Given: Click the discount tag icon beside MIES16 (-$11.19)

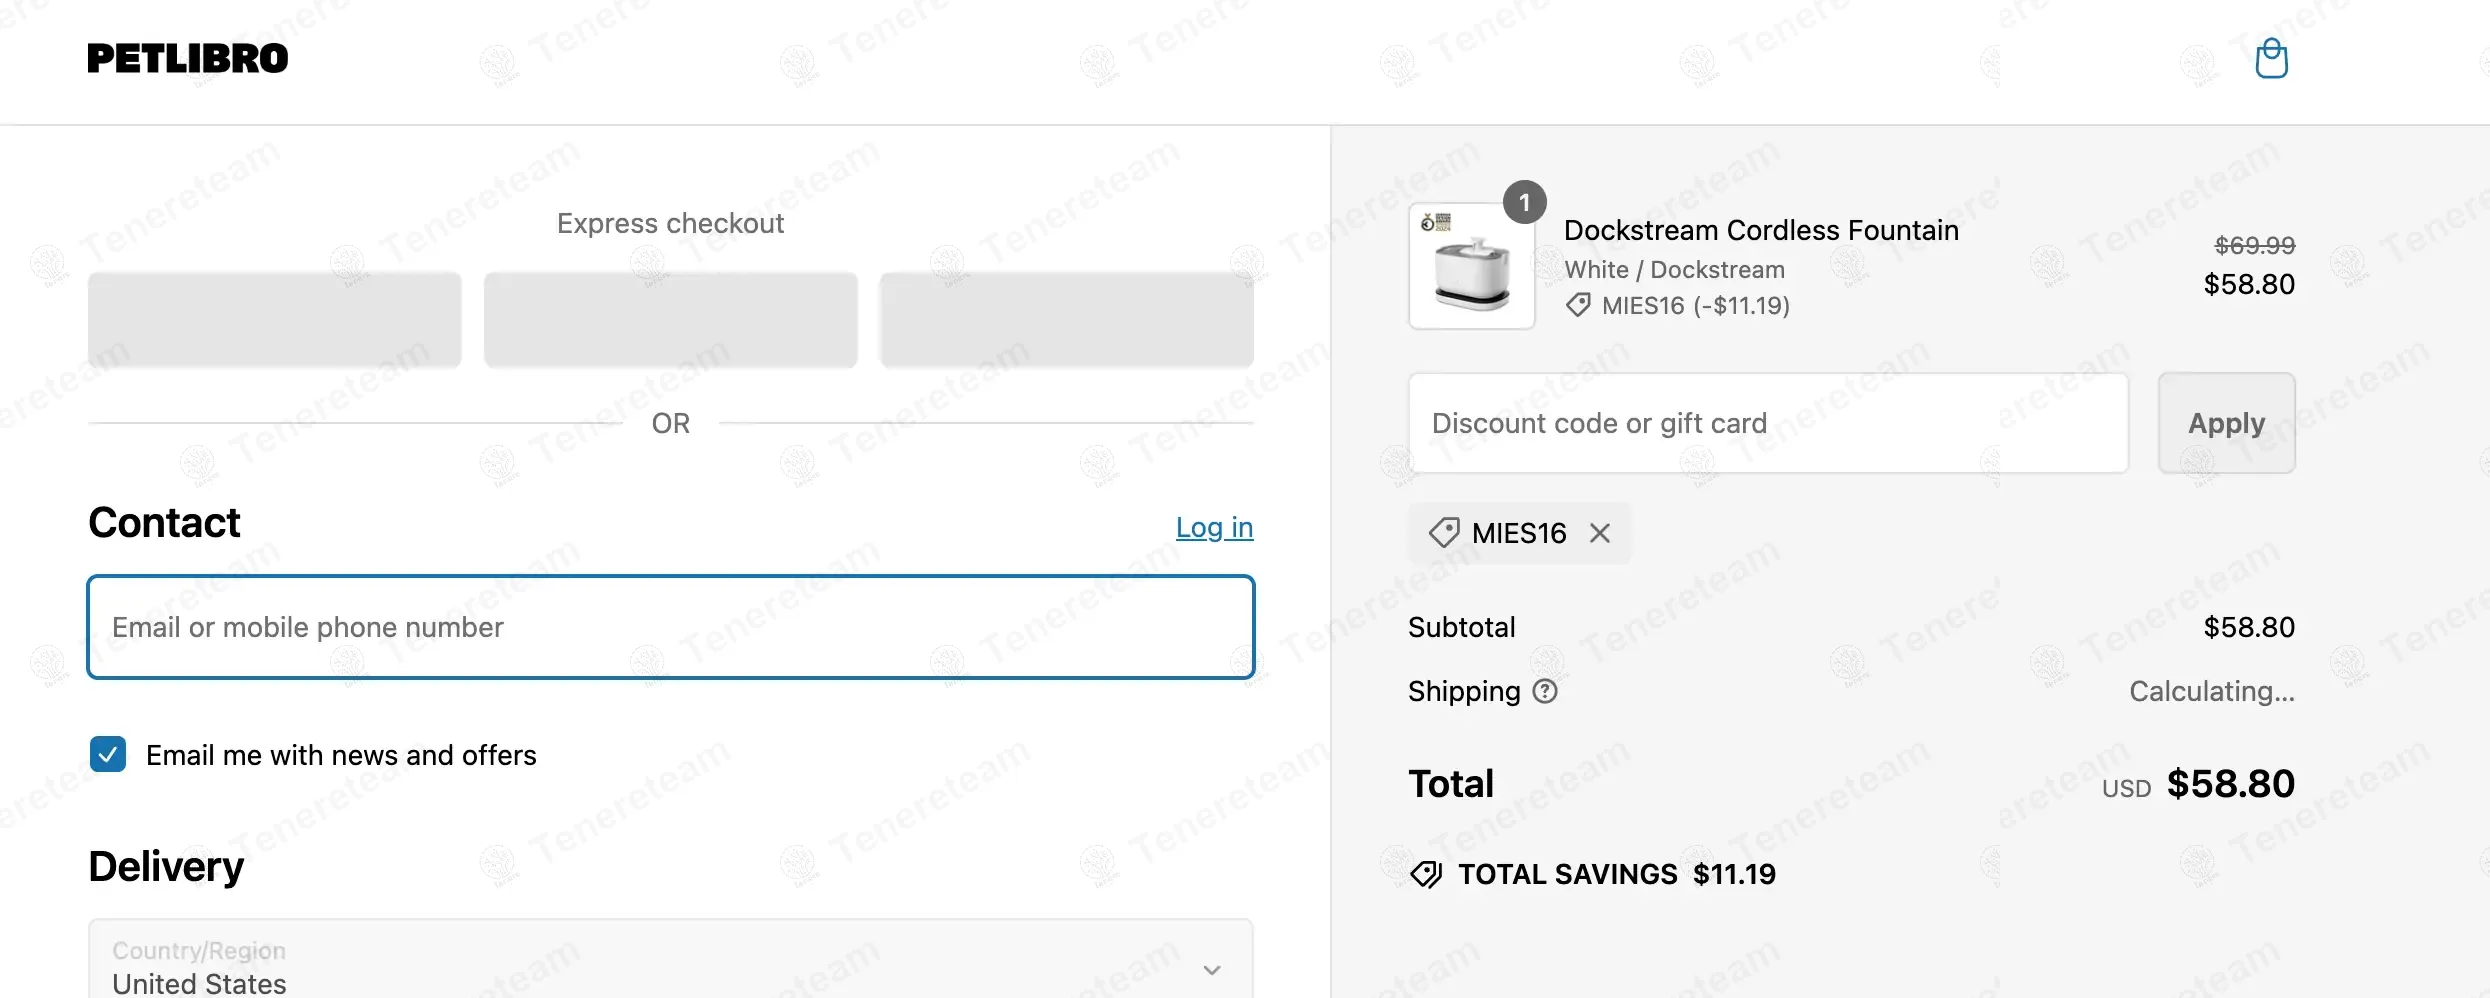Looking at the screenshot, I should pos(1578,305).
